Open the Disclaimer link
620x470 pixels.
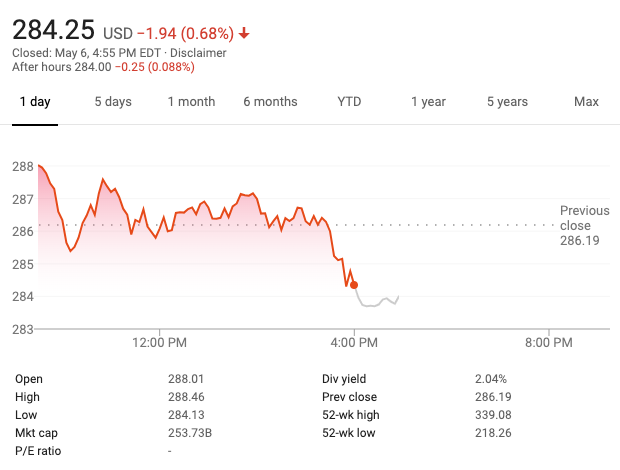tap(198, 53)
